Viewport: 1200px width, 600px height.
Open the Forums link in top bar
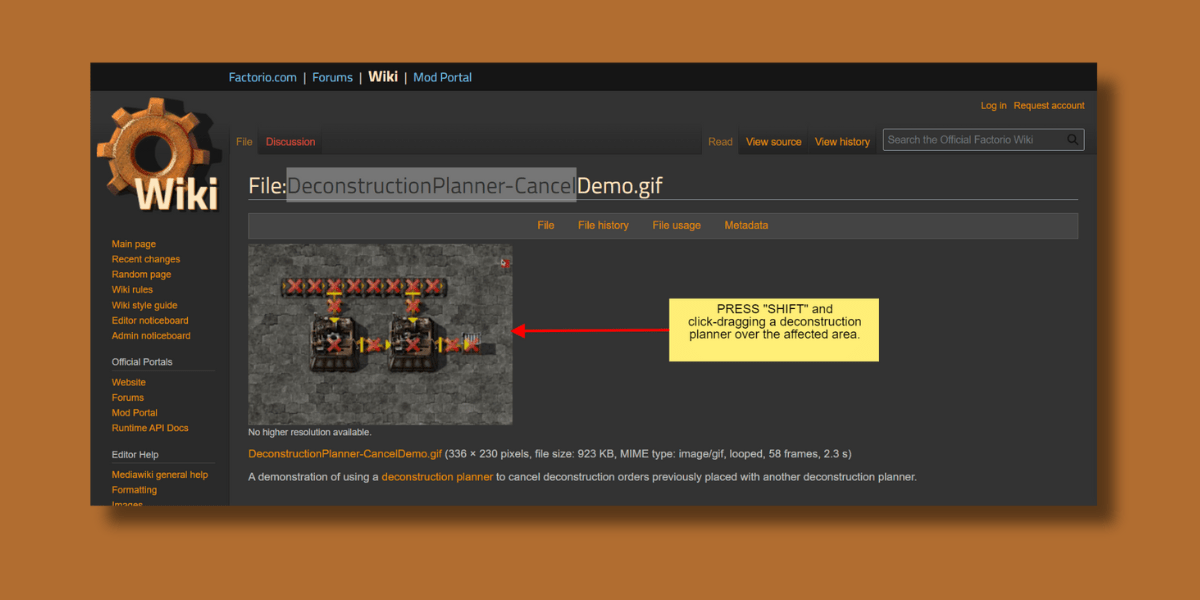332,77
